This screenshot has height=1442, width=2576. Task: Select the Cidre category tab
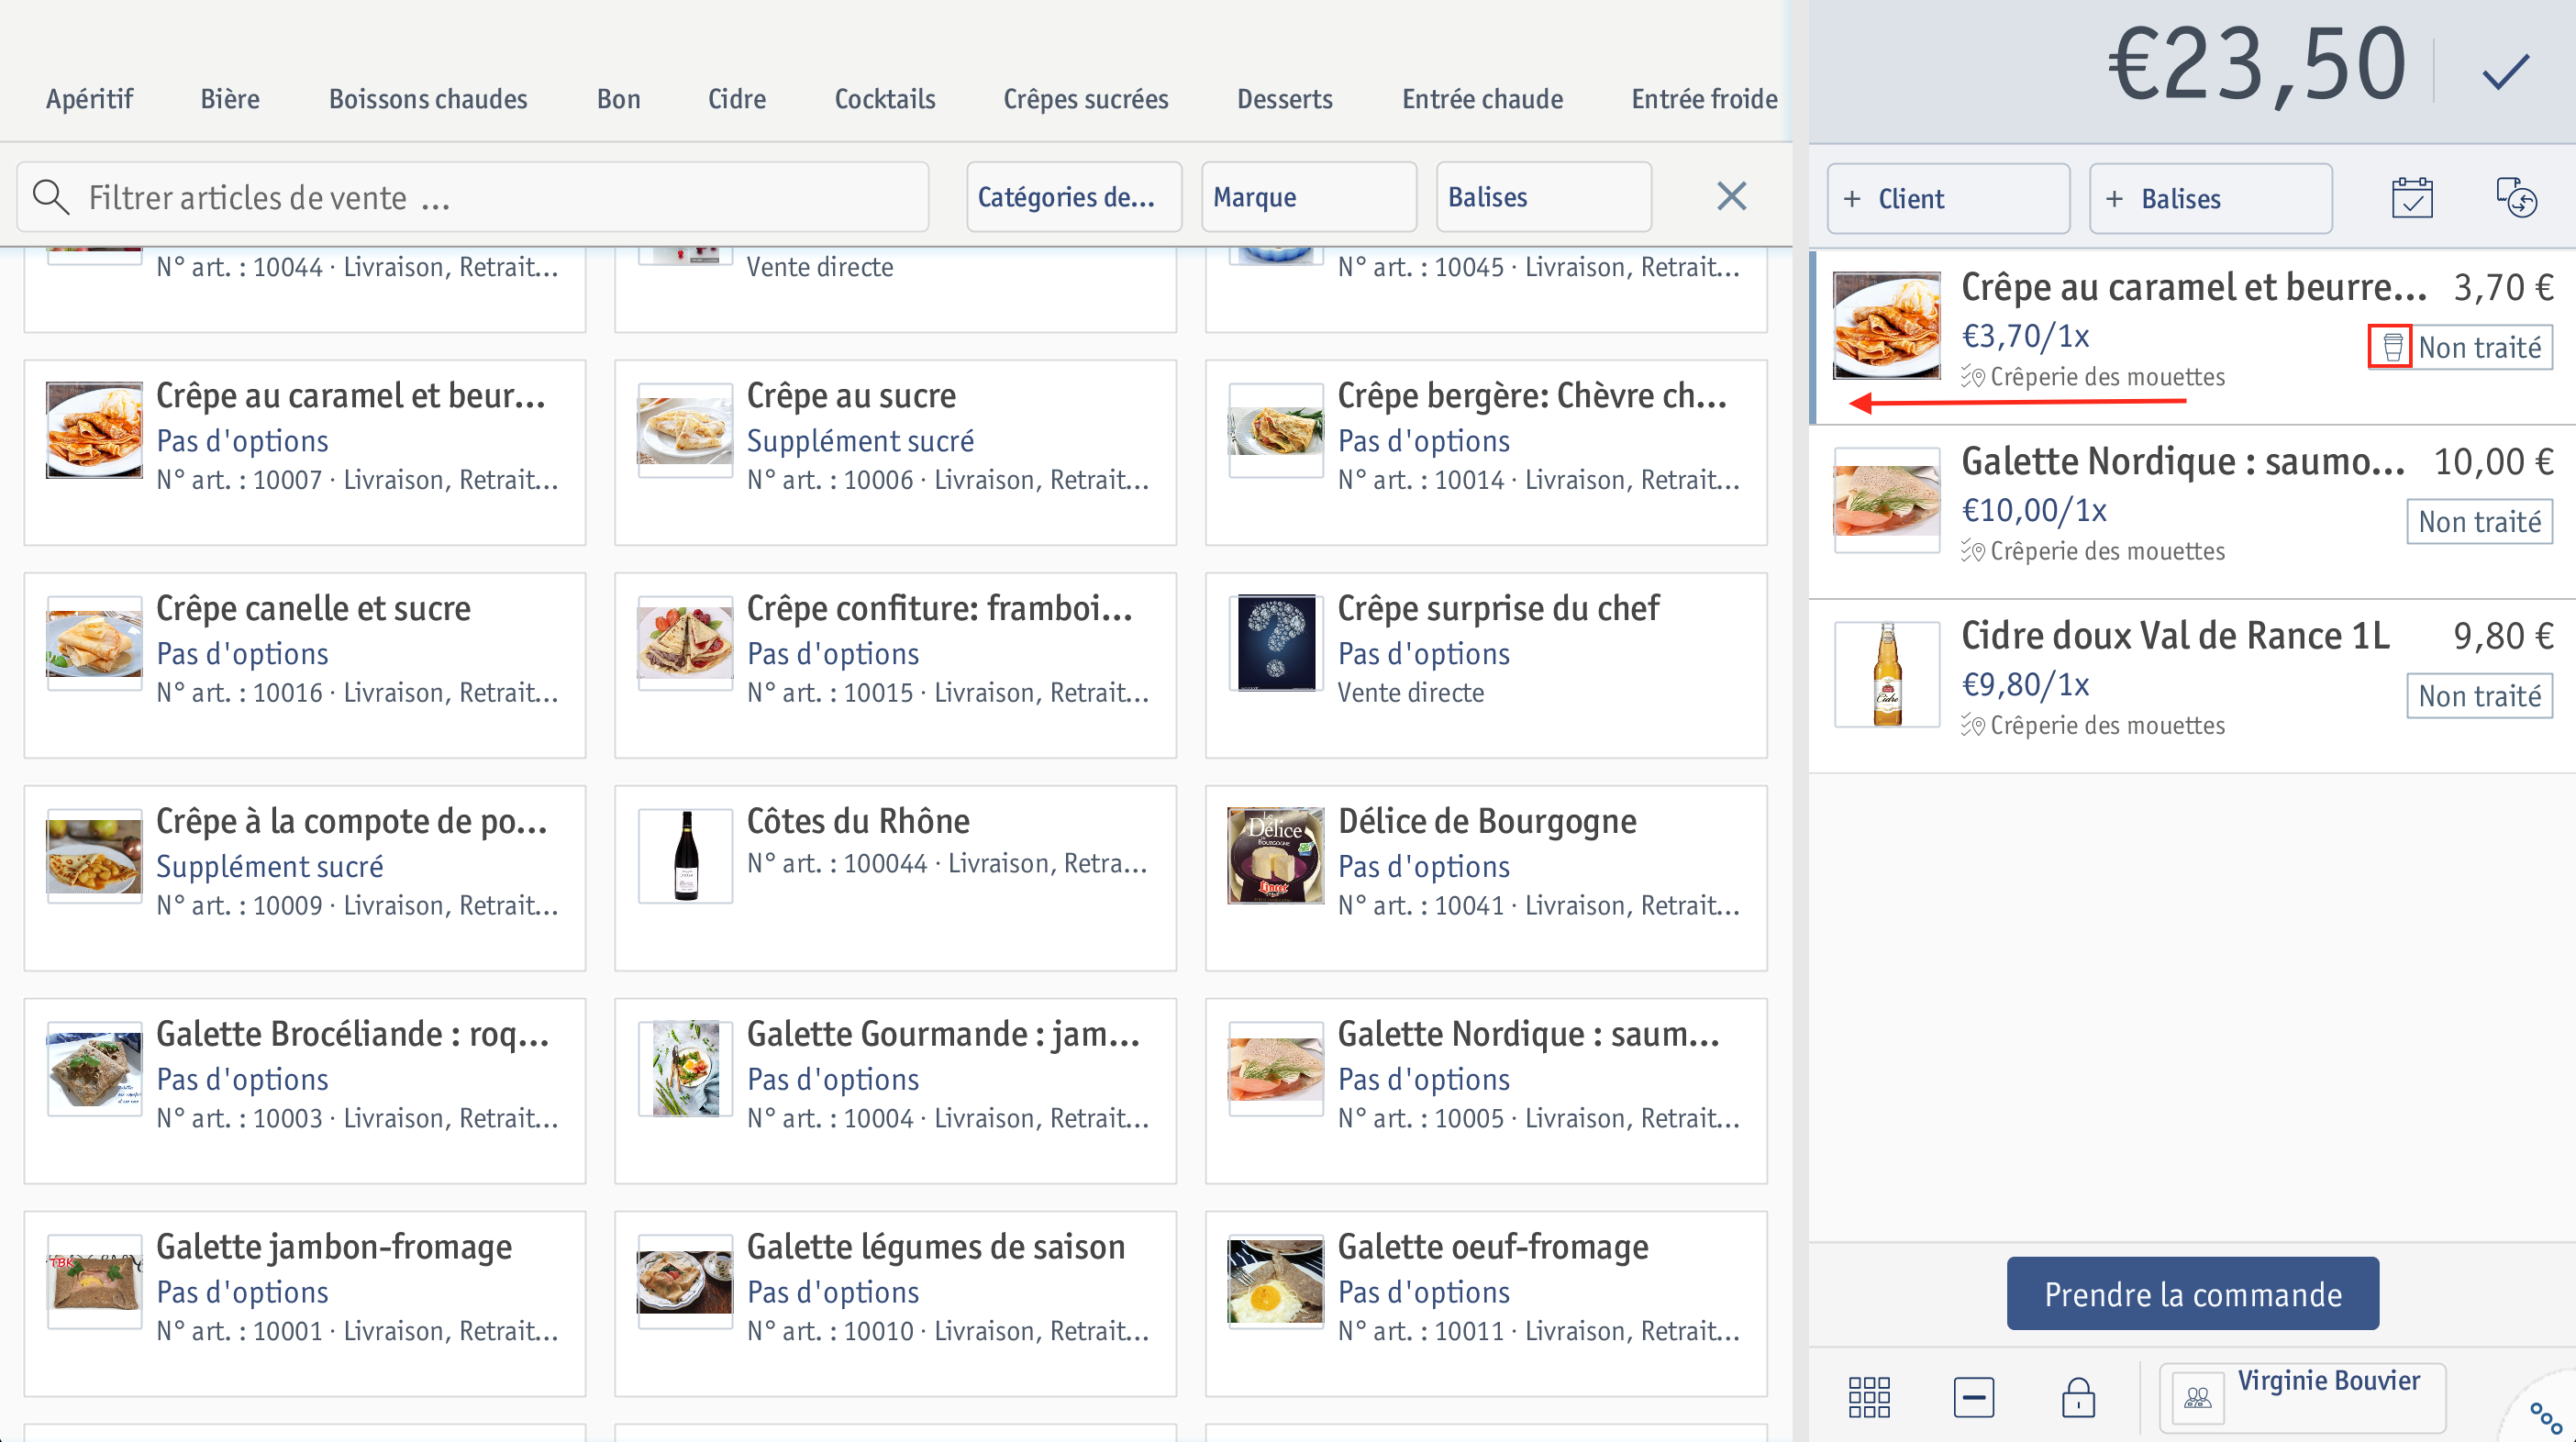pyautogui.click(x=737, y=99)
